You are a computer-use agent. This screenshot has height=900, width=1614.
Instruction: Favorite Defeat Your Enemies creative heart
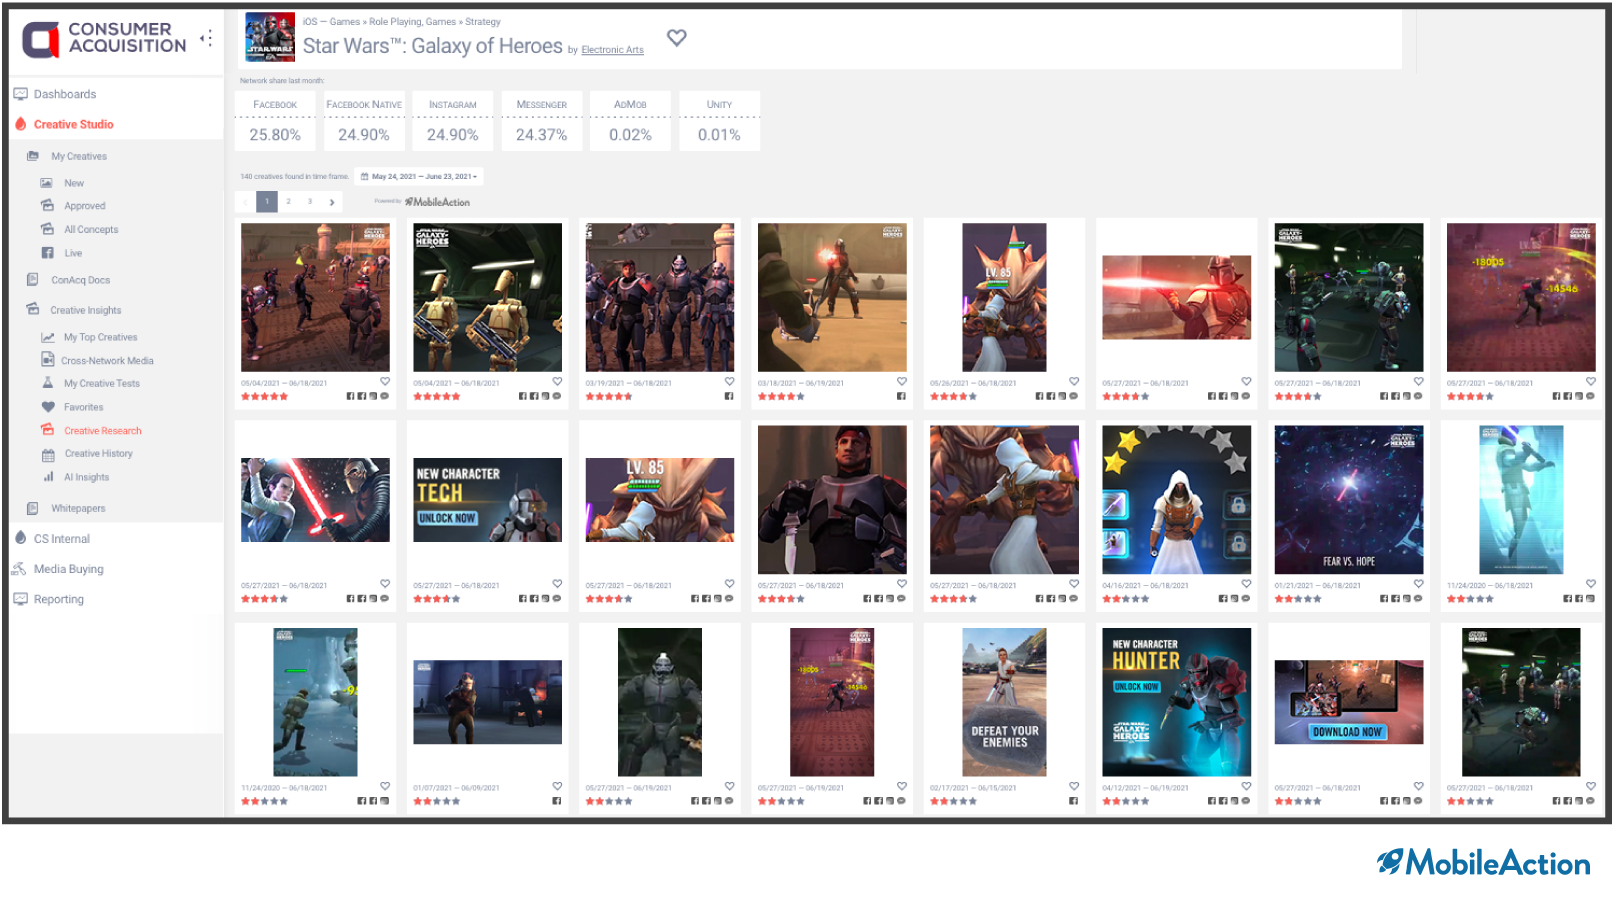coord(1074,786)
